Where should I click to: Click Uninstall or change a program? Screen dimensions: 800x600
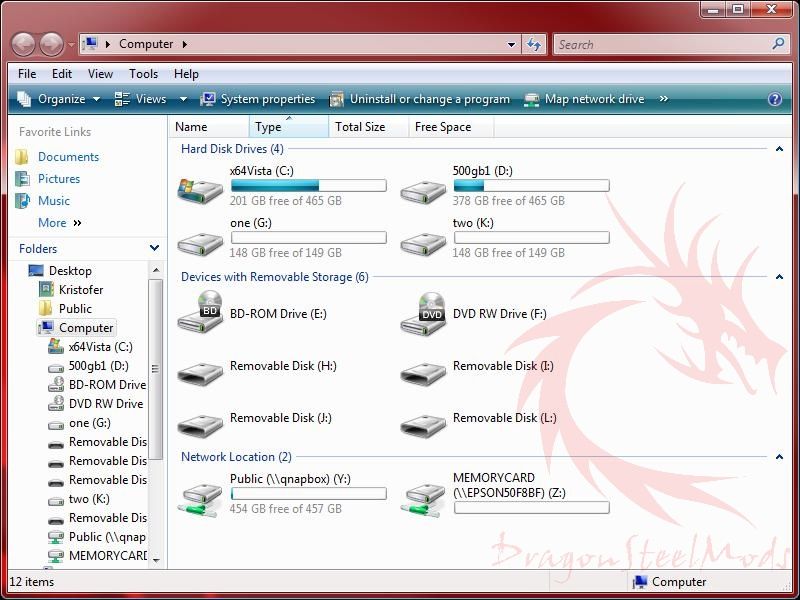(419, 99)
